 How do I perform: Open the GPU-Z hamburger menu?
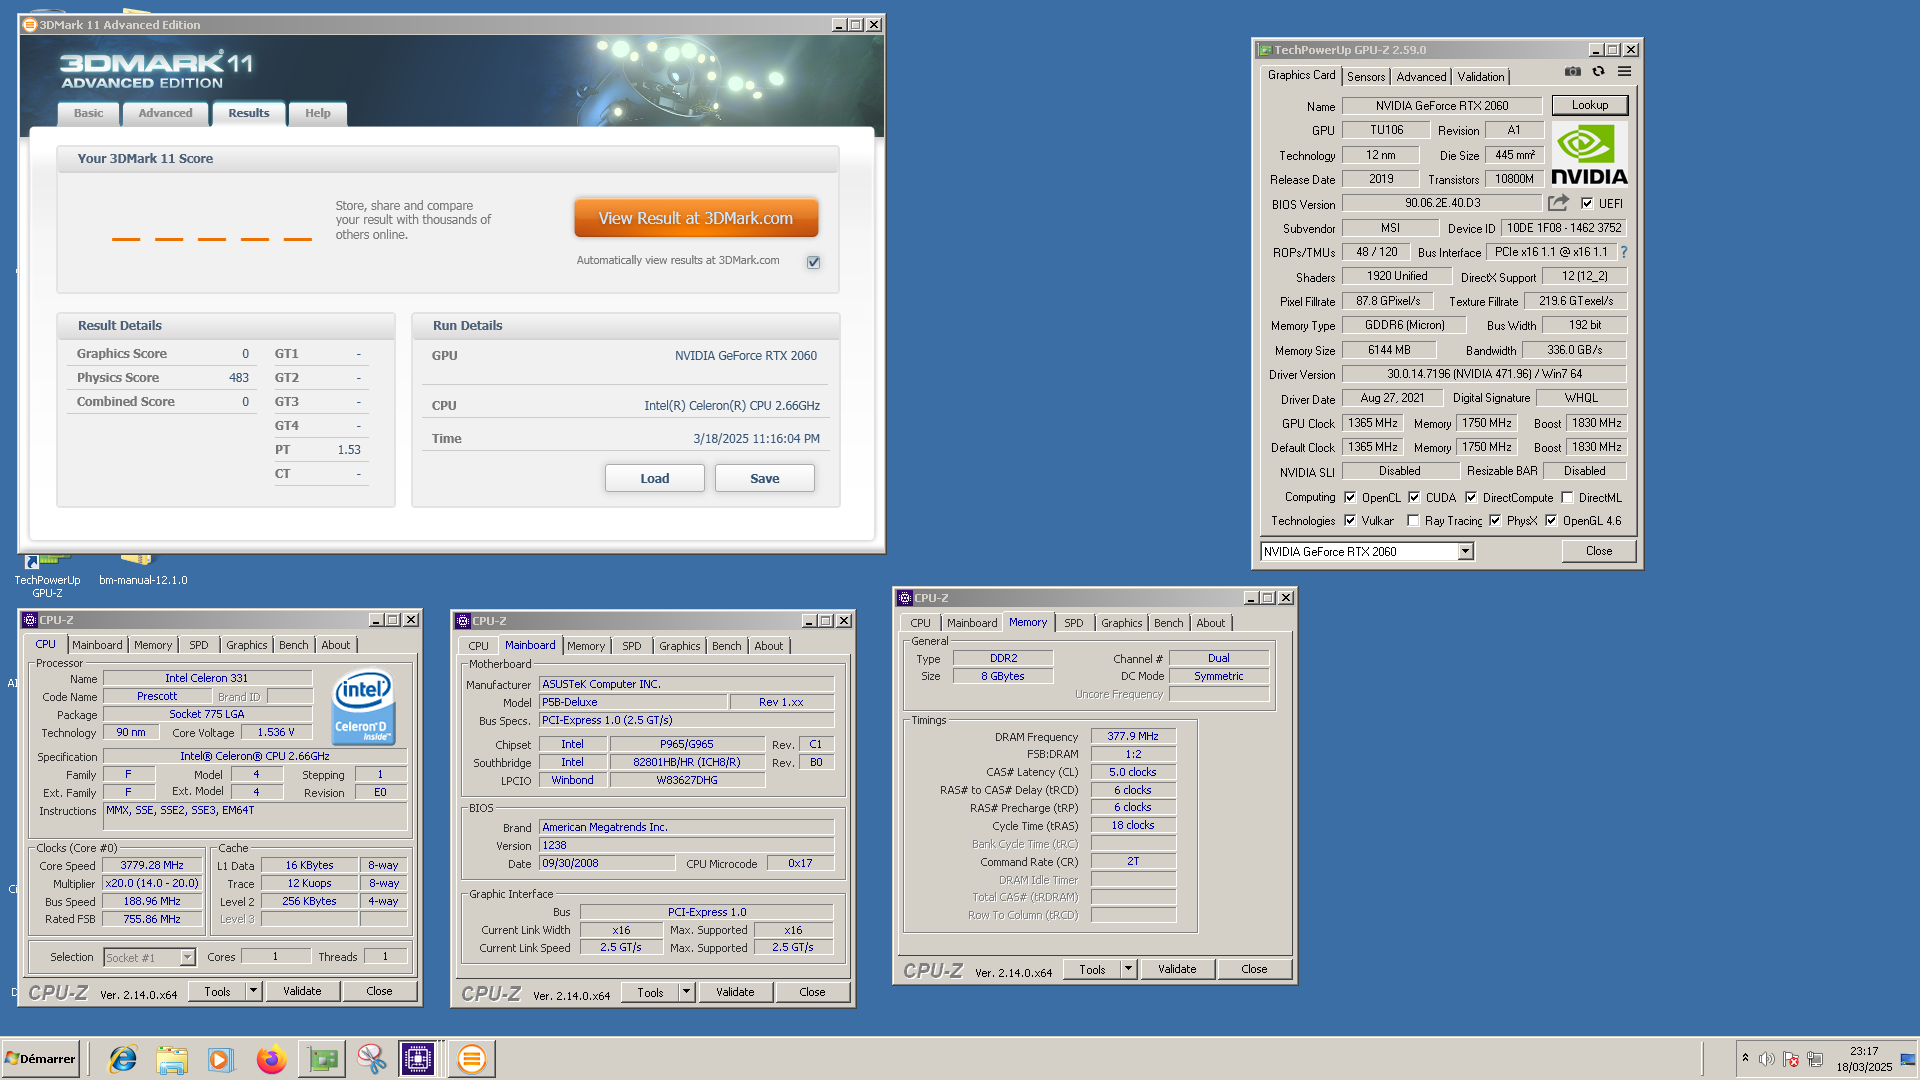1624,71
